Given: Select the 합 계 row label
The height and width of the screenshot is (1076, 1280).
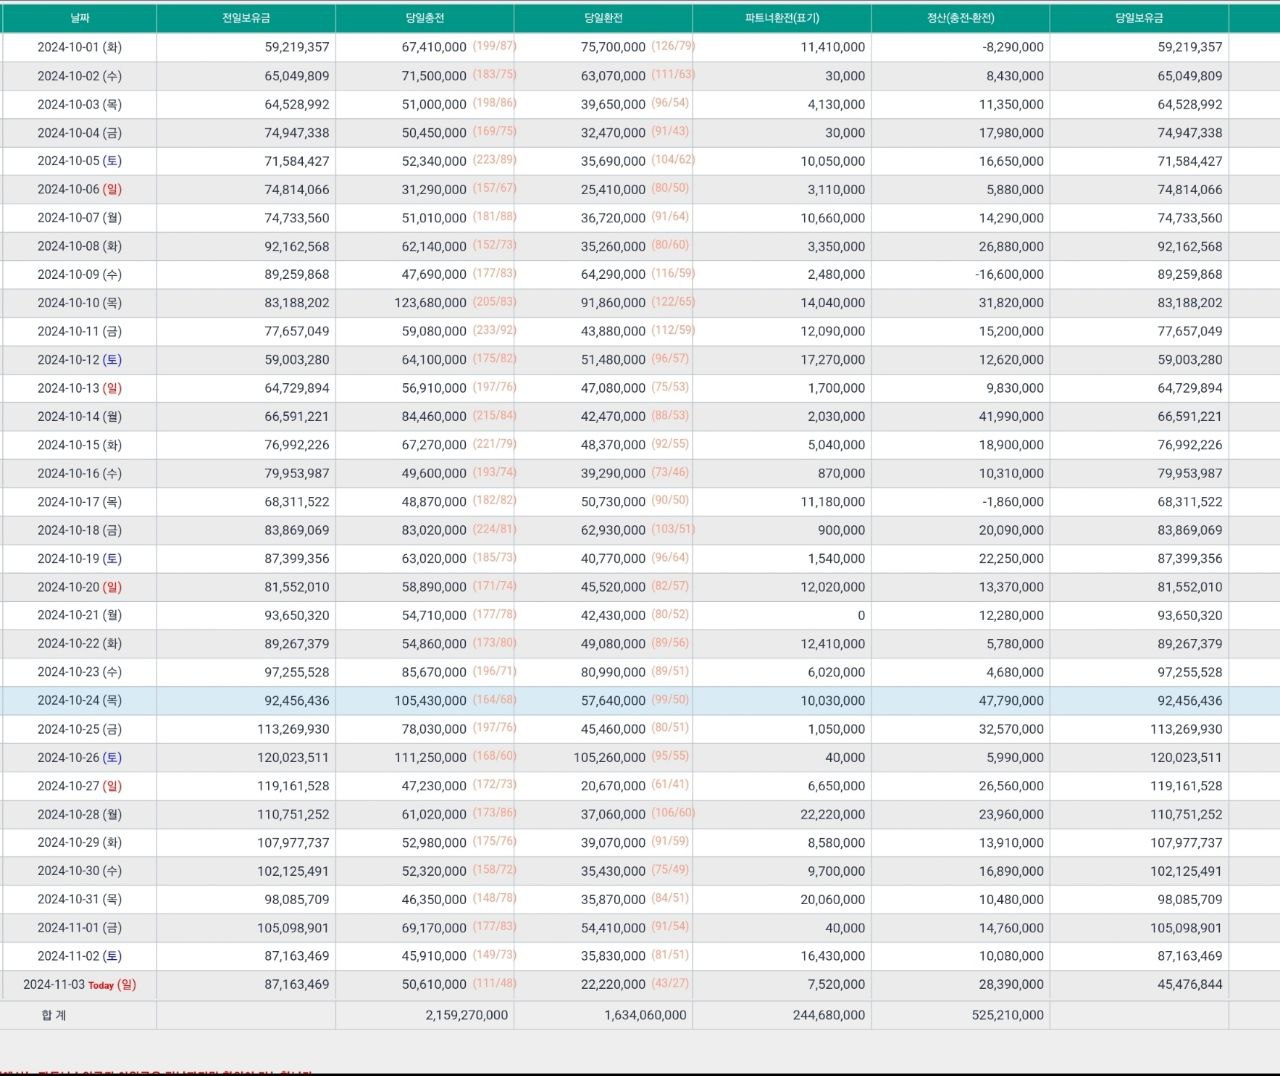Looking at the screenshot, I should click(x=54, y=1015).
